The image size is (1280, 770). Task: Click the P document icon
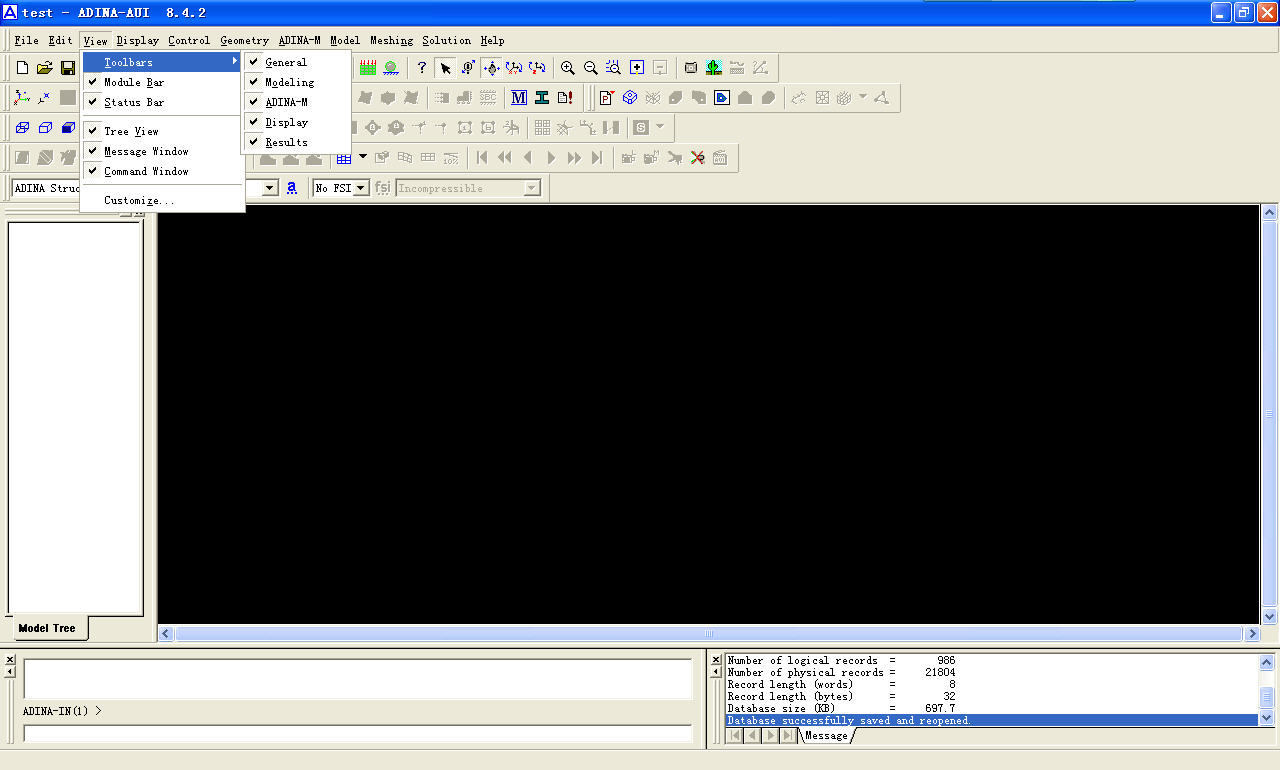606,97
